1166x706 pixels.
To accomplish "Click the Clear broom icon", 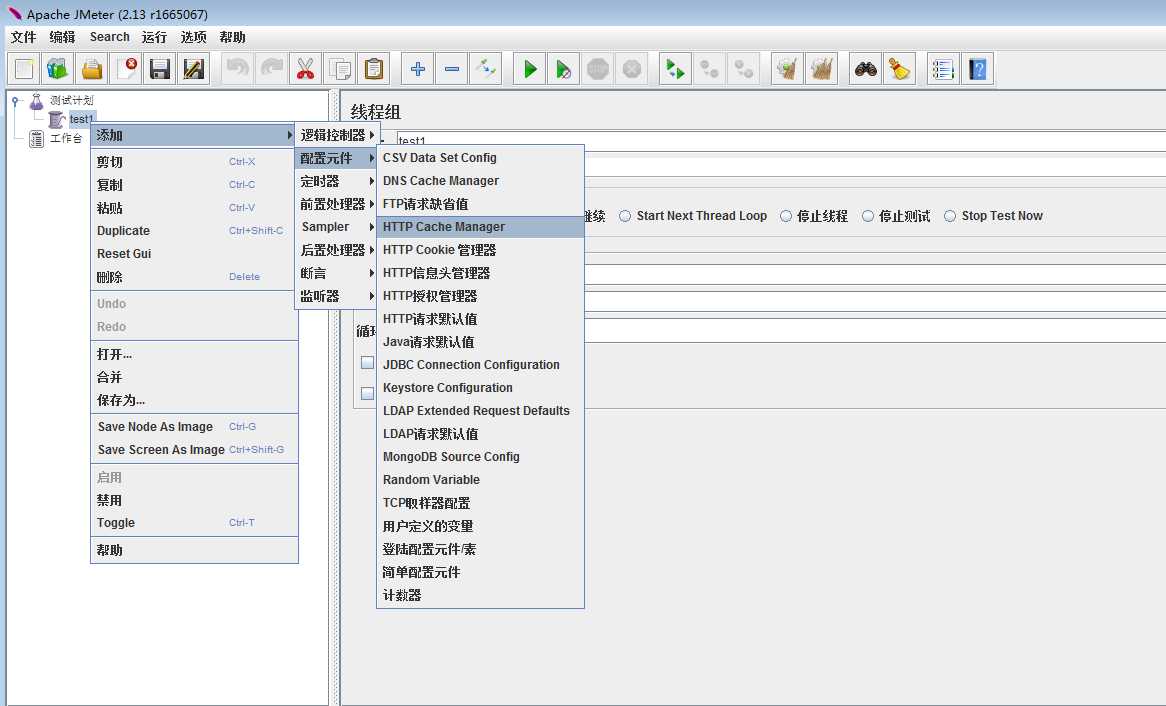I will pyautogui.click(x=787, y=69).
